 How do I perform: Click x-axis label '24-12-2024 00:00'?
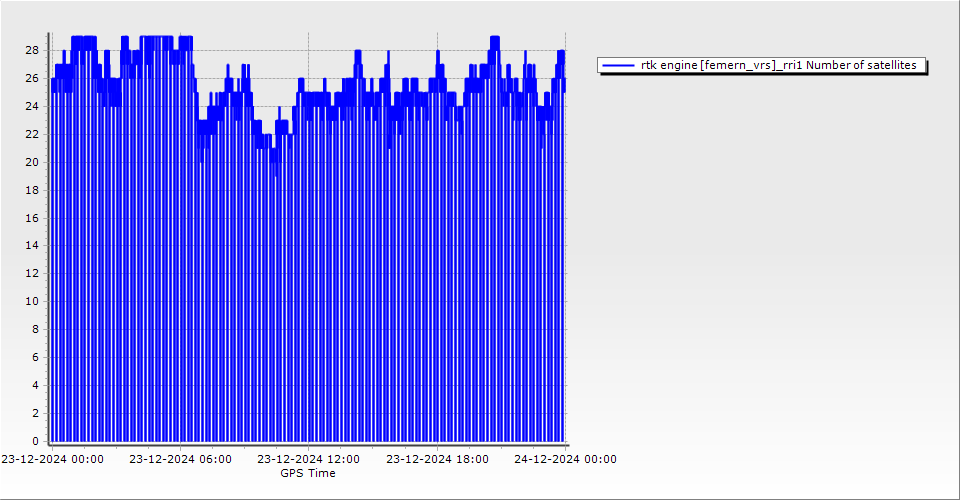[565, 459]
